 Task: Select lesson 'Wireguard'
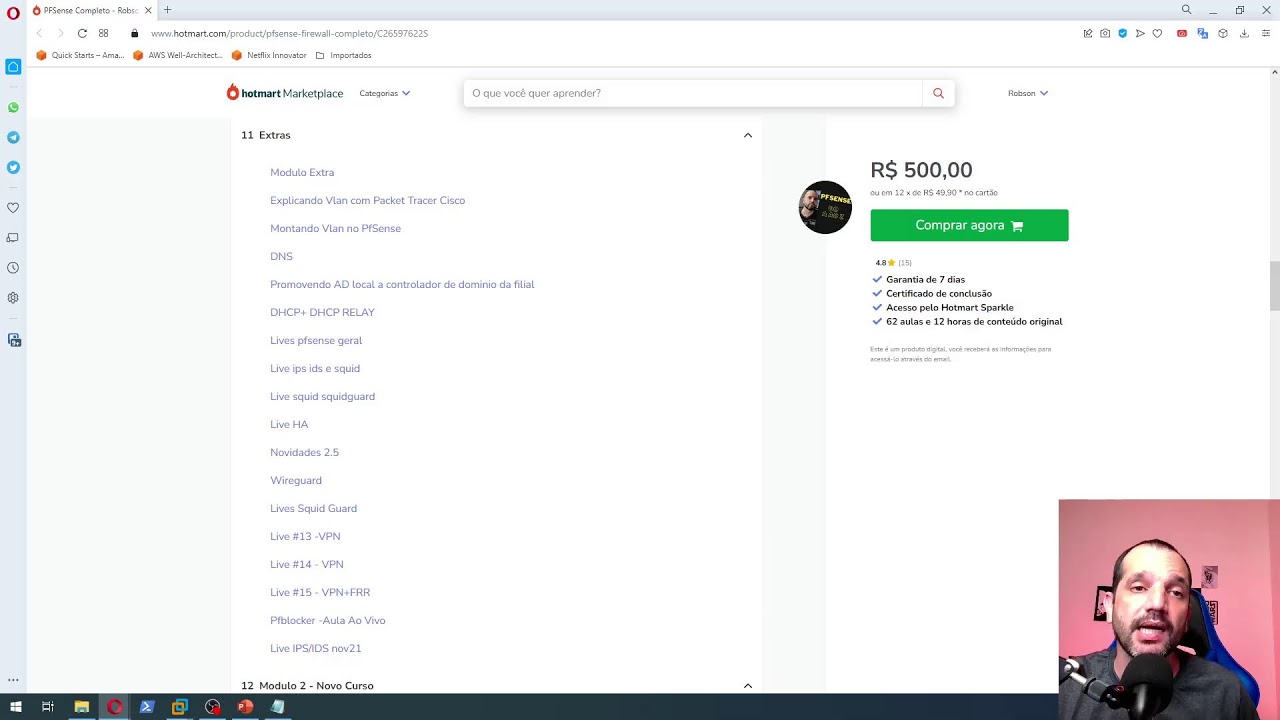295,480
